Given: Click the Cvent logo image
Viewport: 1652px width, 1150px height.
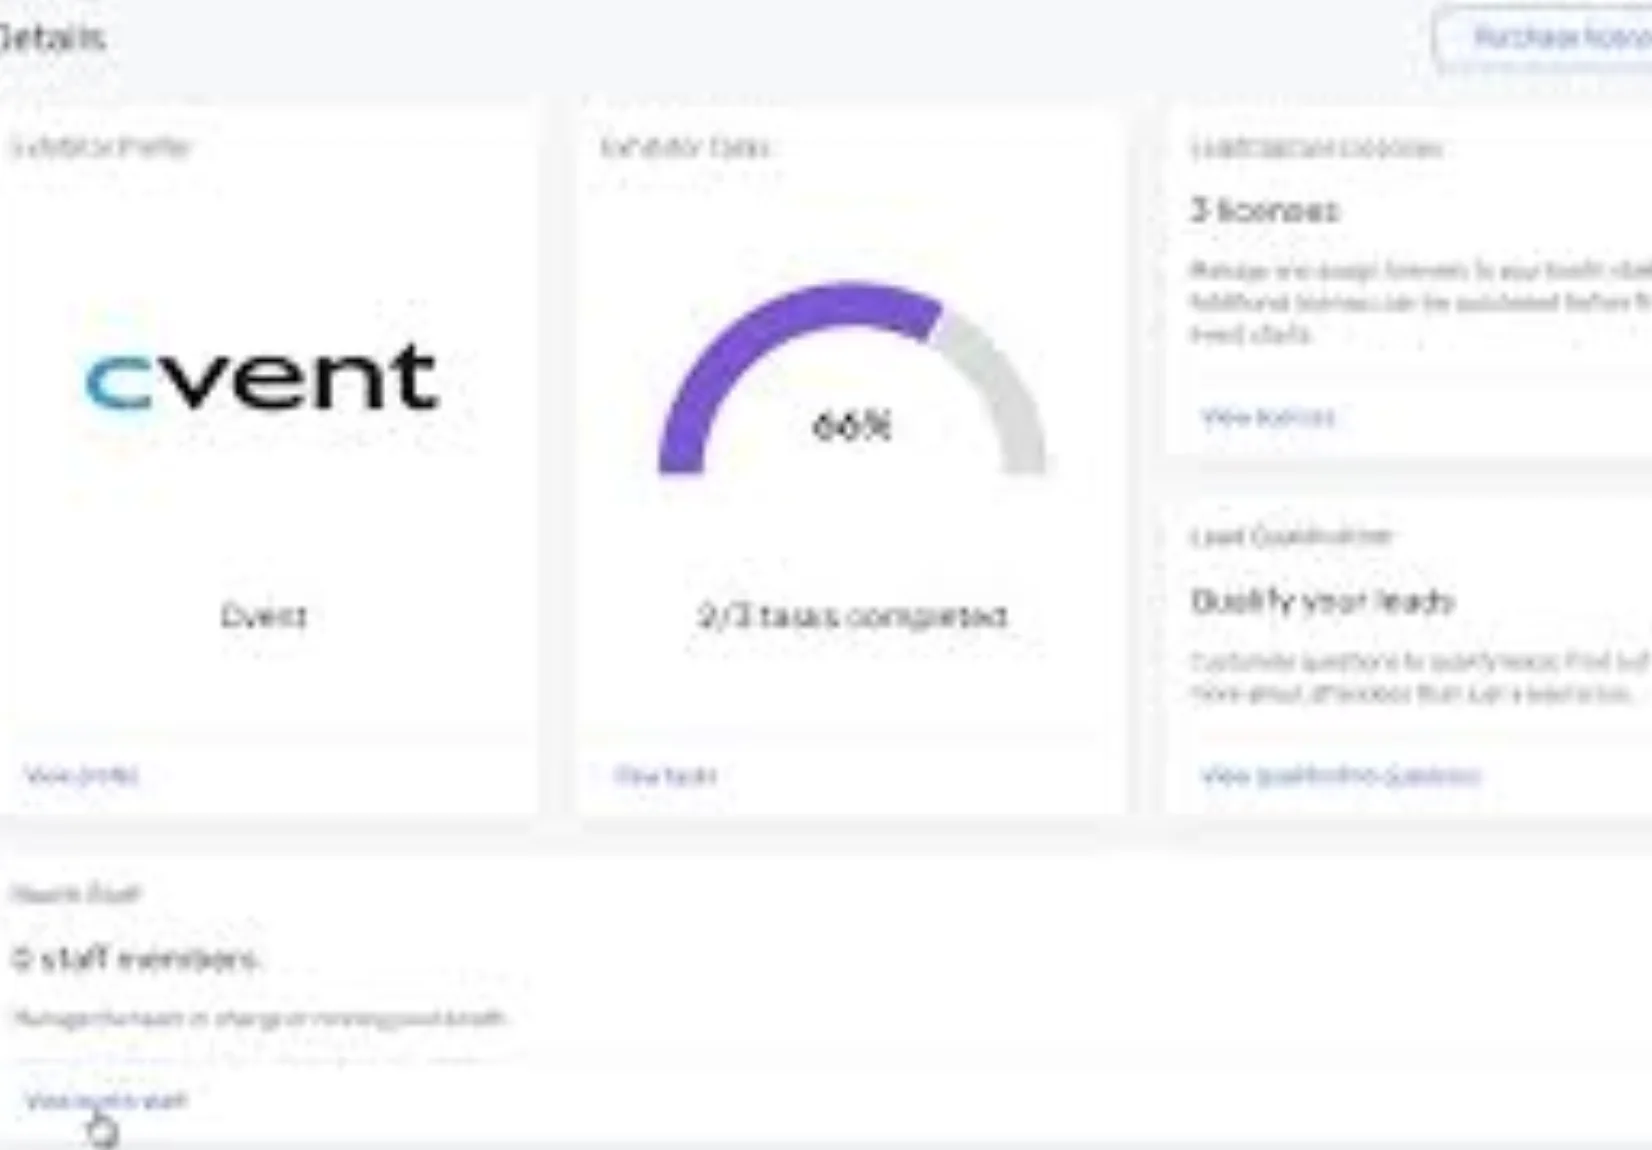Looking at the screenshot, I should point(263,378).
